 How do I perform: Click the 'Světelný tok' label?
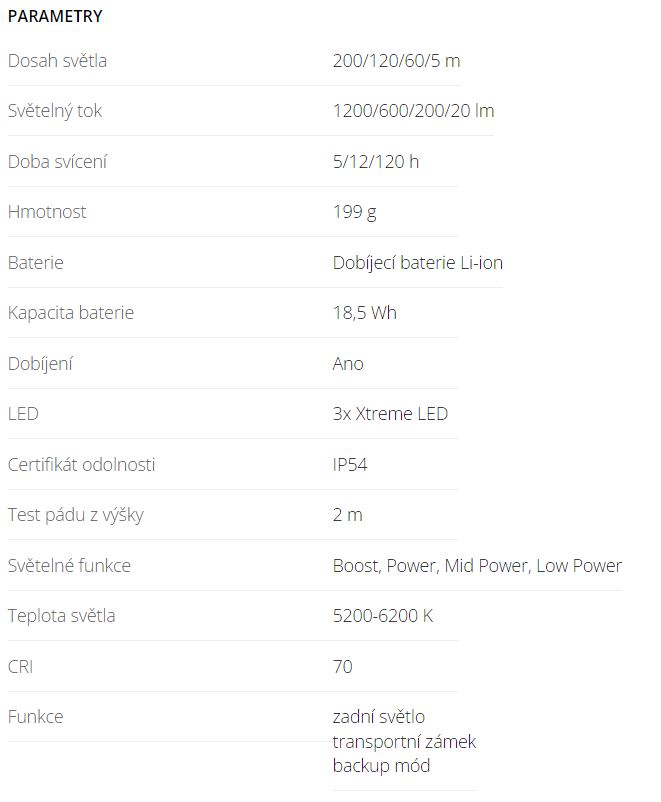pyautogui.click(x=55, y=111)
